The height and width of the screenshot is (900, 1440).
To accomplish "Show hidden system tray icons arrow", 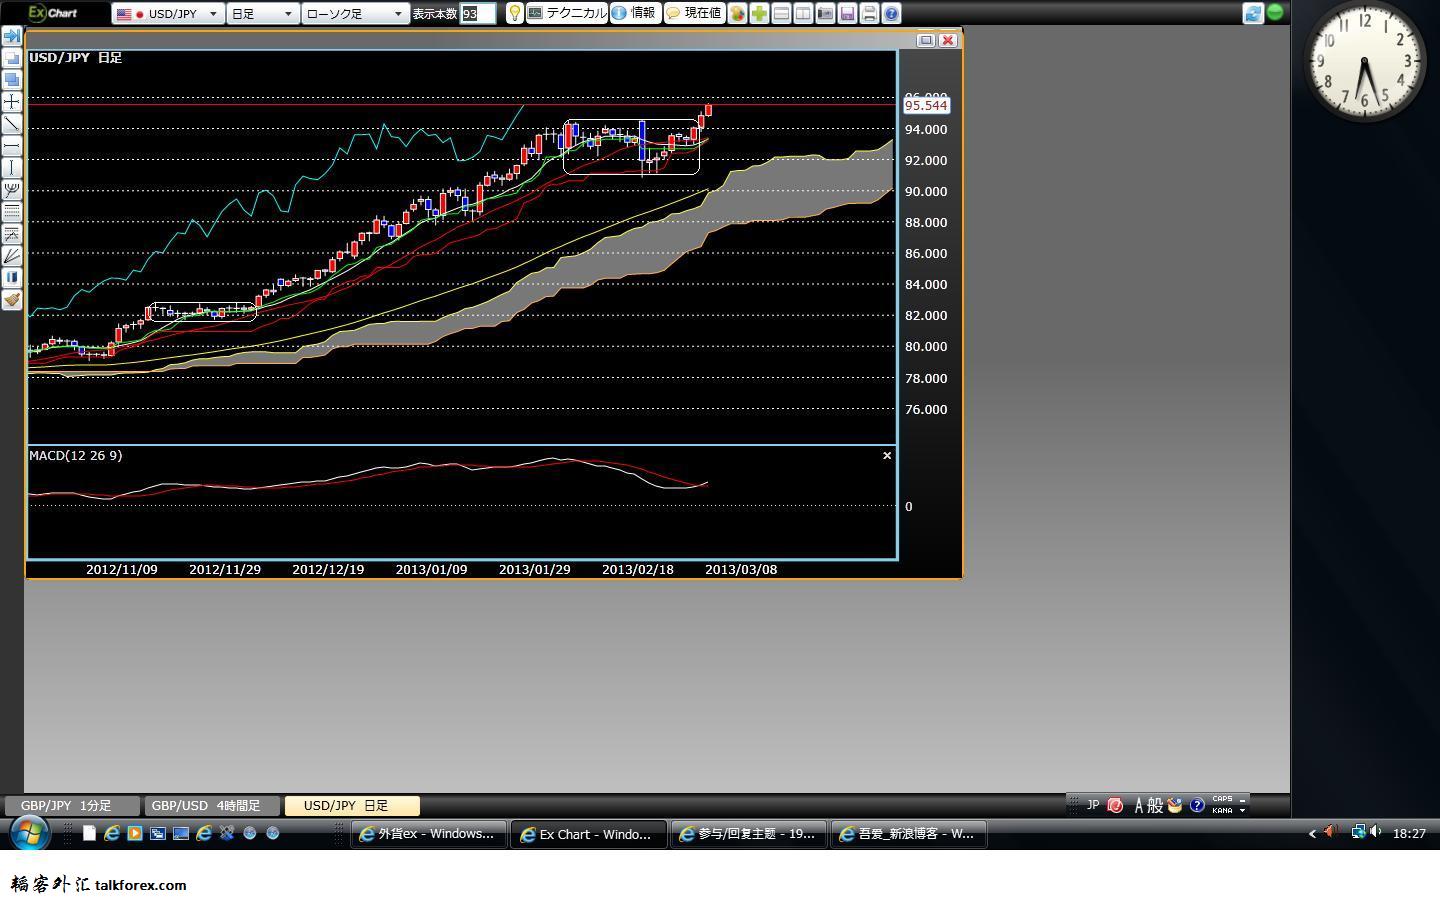I will 1313,833.
